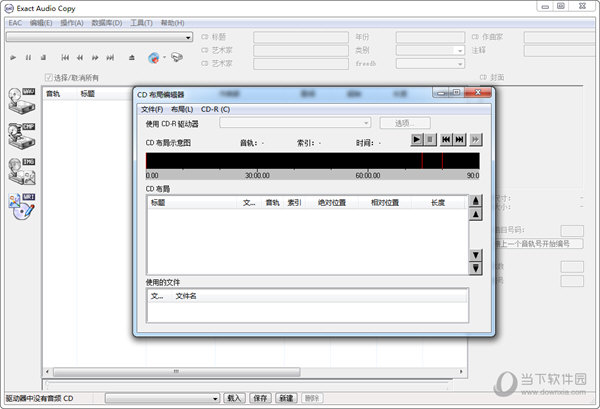Click the 文件名 column header in 使用的文件
Viewport: 600px width, 409px height.
[x=186, y=296]
